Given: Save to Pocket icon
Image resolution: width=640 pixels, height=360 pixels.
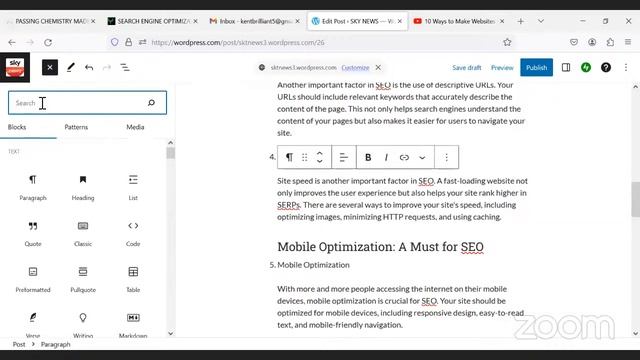Looking at the screenshot, I should [x=574, y=42].
